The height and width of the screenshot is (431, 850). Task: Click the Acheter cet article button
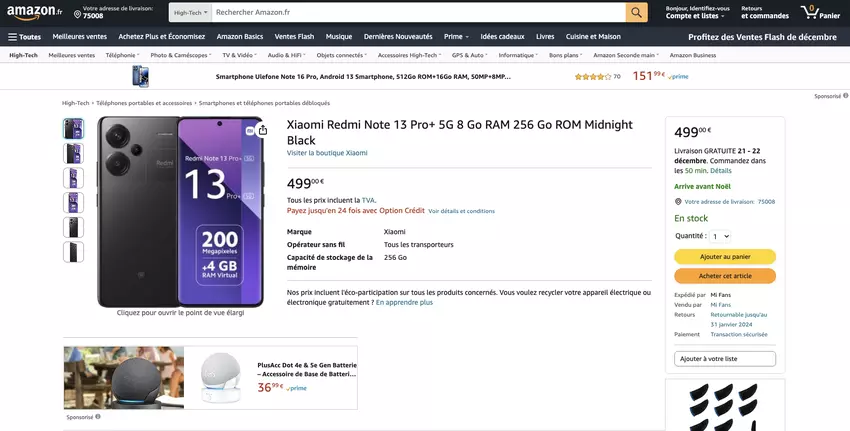click(x=725, y=276)
